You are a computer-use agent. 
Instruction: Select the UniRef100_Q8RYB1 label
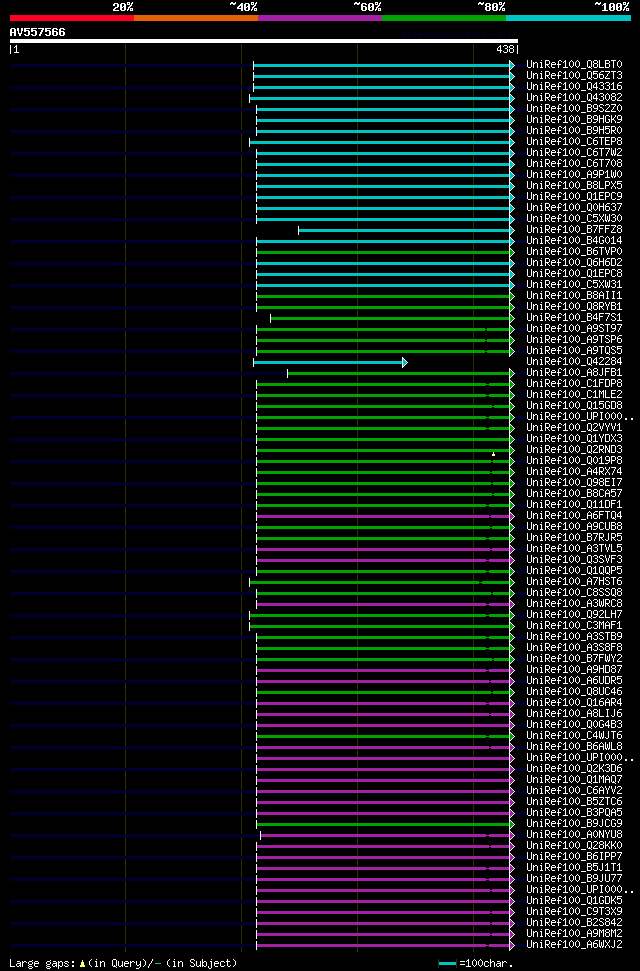574,307
